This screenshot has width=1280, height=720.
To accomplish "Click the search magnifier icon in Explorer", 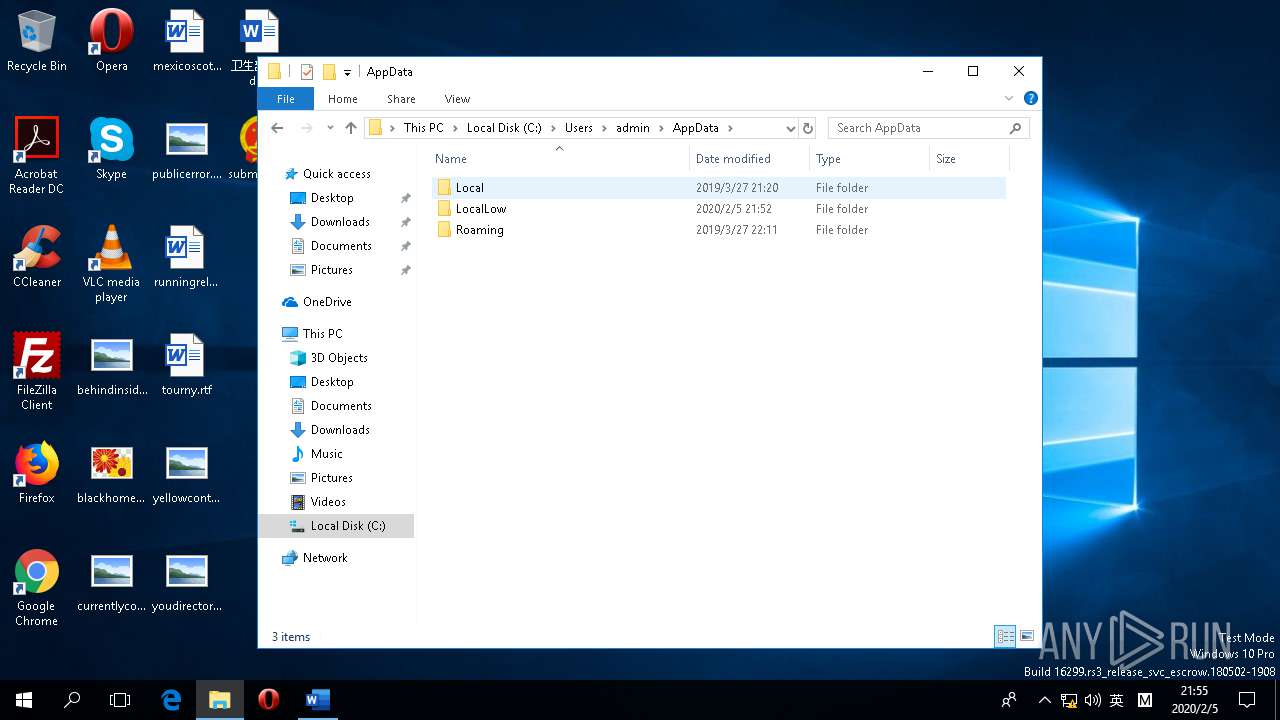I will (x=1015, y=128).
